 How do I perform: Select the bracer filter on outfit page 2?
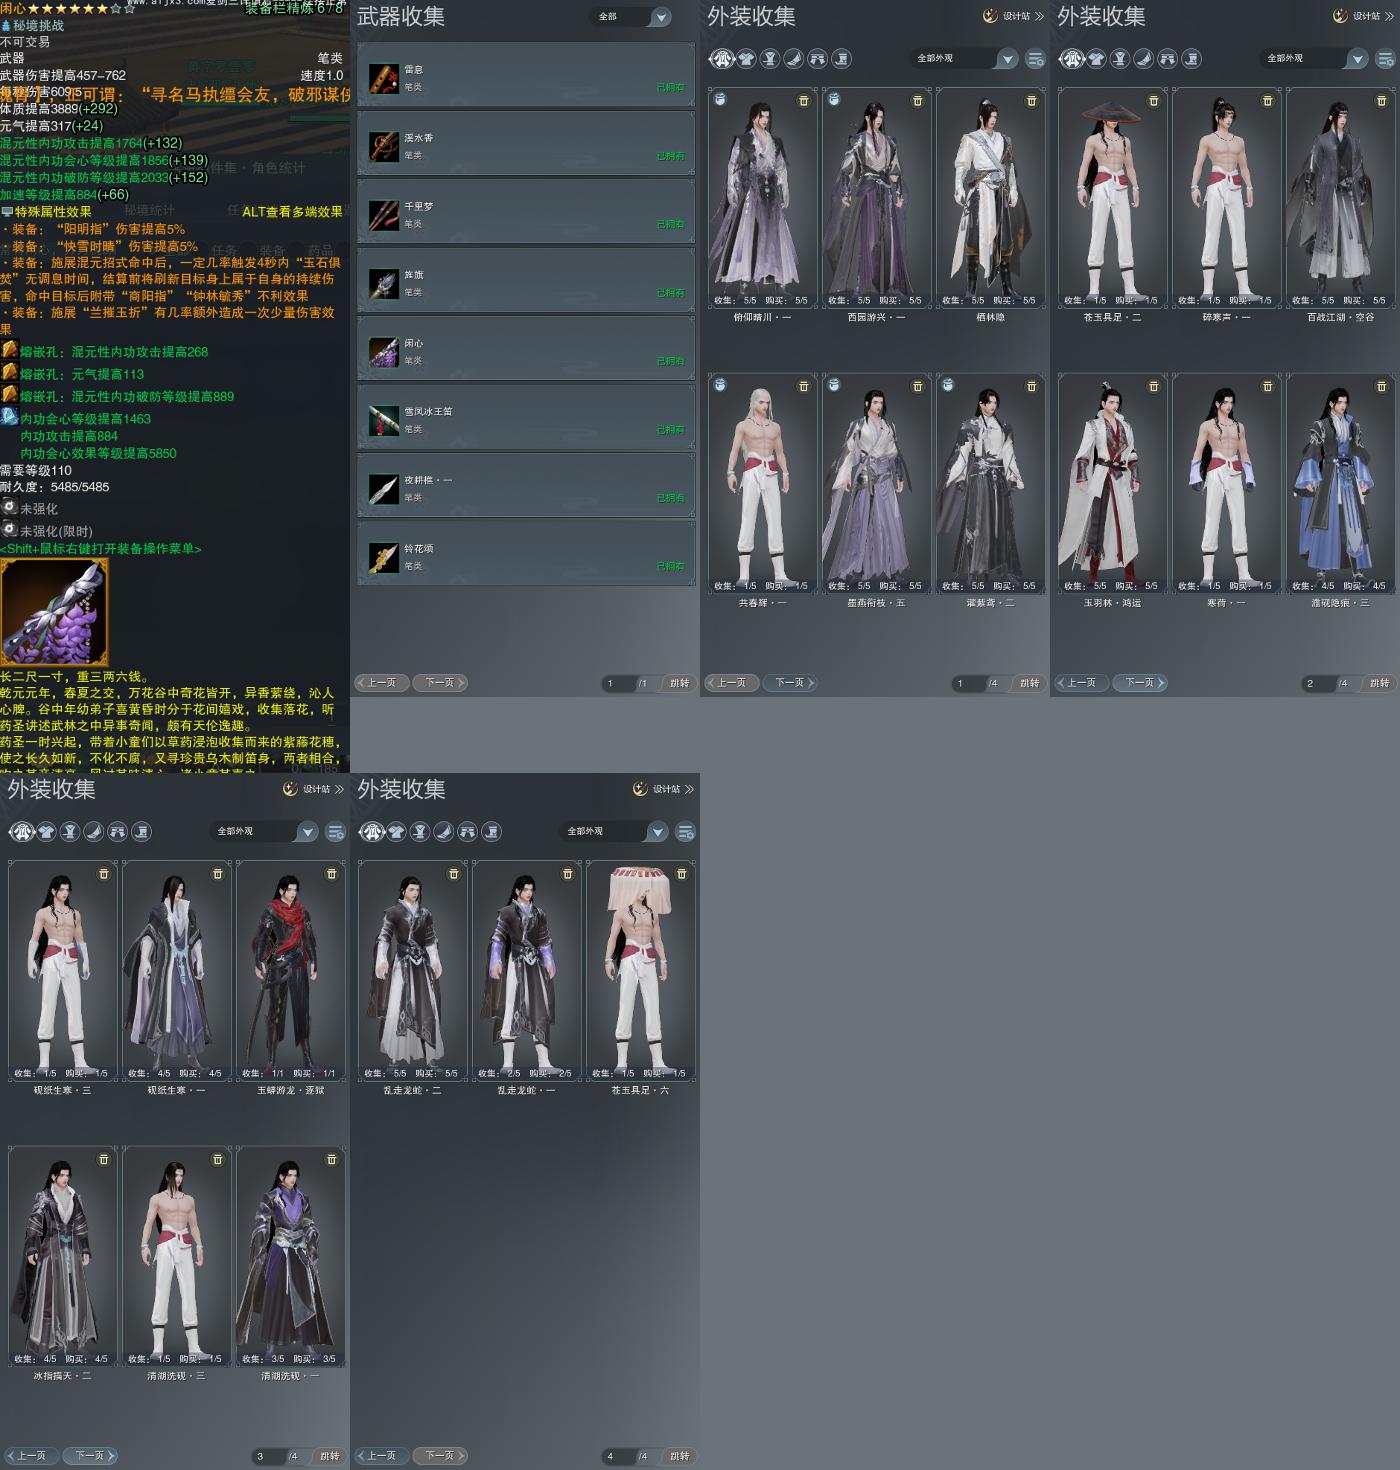(x=1144, y=59)
